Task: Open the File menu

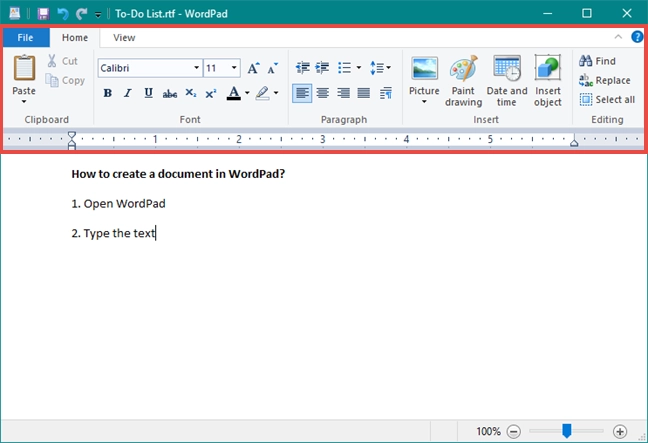Action: pyautogui.click(x=26, y=38)
